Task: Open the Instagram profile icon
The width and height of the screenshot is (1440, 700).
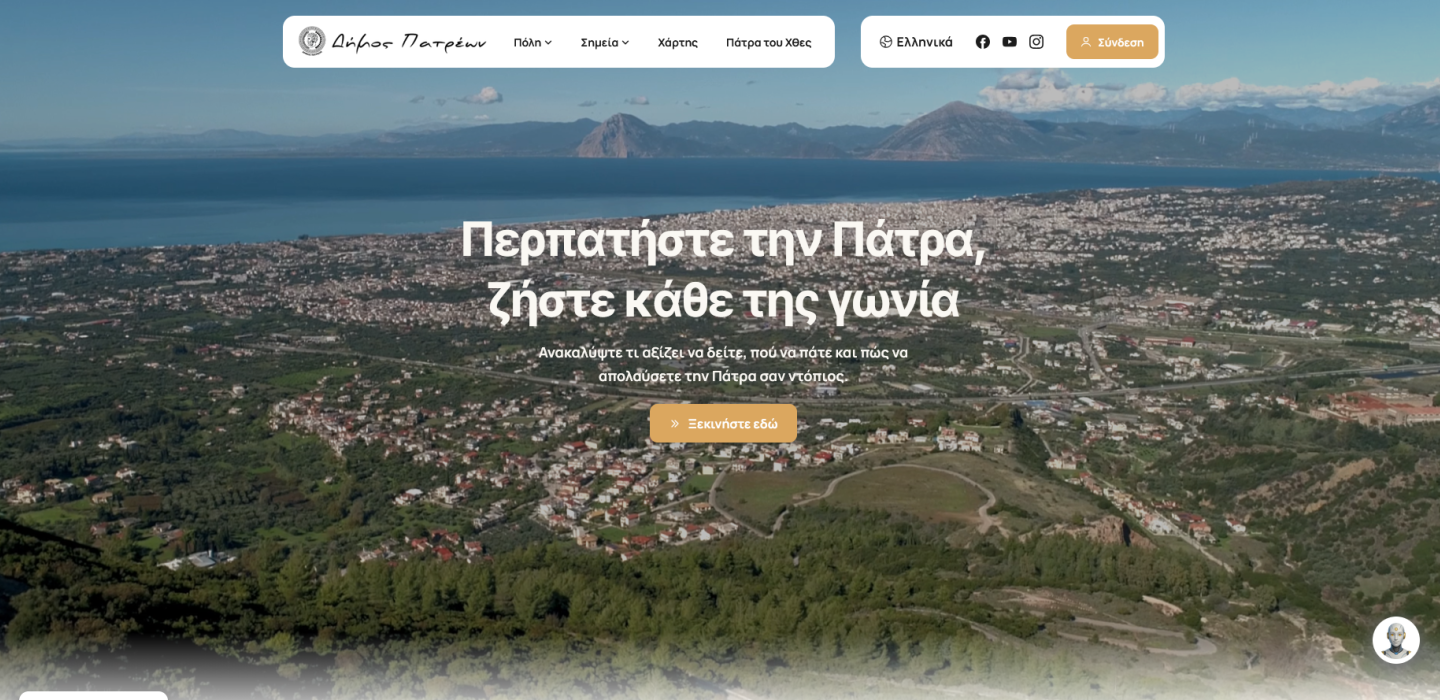Action: [1036, 42]
